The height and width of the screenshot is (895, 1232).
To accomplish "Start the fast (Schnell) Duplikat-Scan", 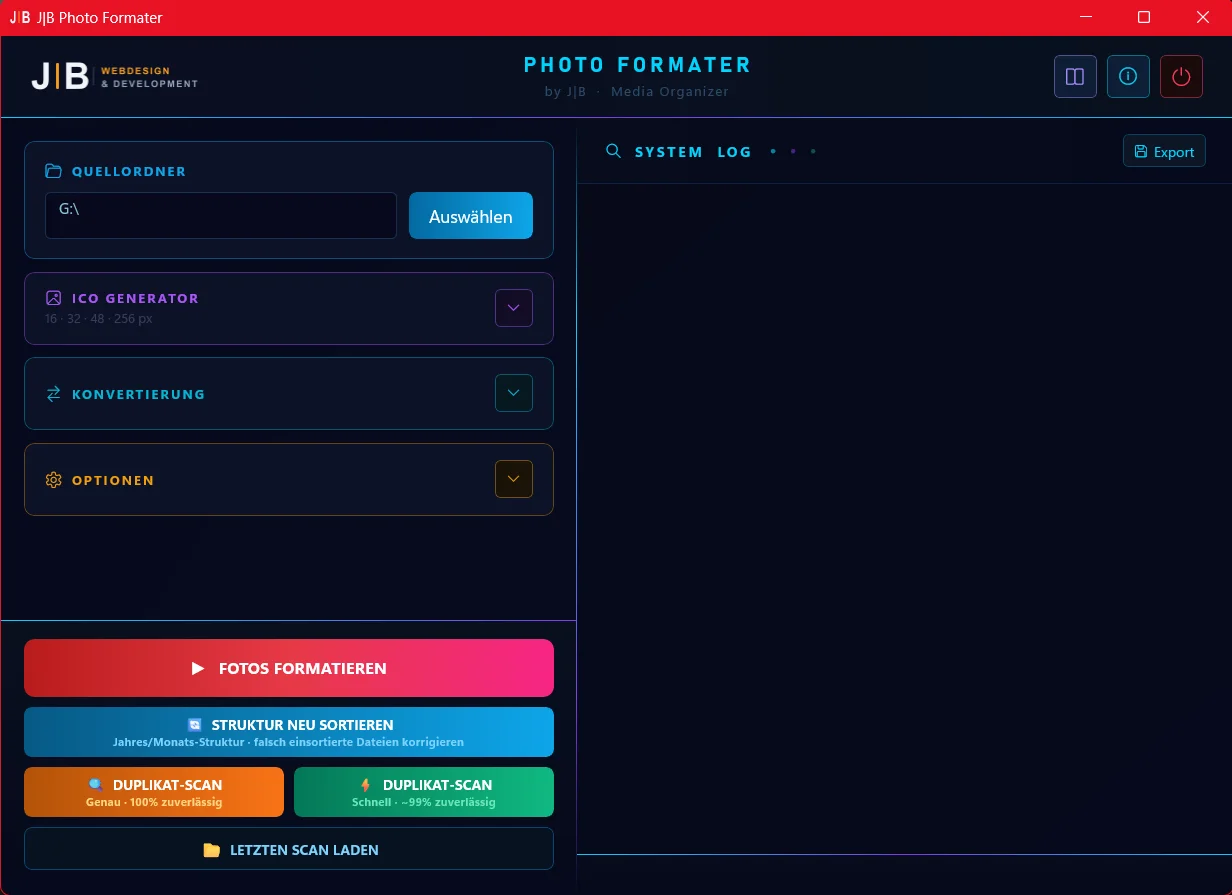I will coord(423,792).
